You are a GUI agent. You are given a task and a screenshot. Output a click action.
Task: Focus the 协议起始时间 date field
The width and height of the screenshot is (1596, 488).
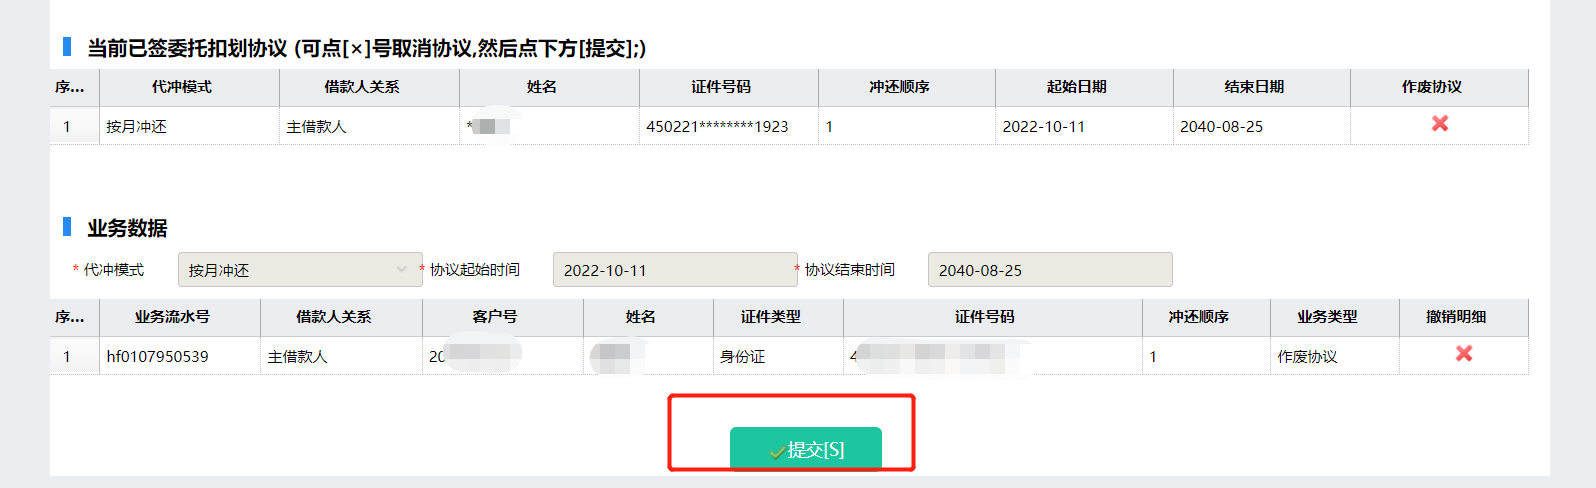click(674, 270)
